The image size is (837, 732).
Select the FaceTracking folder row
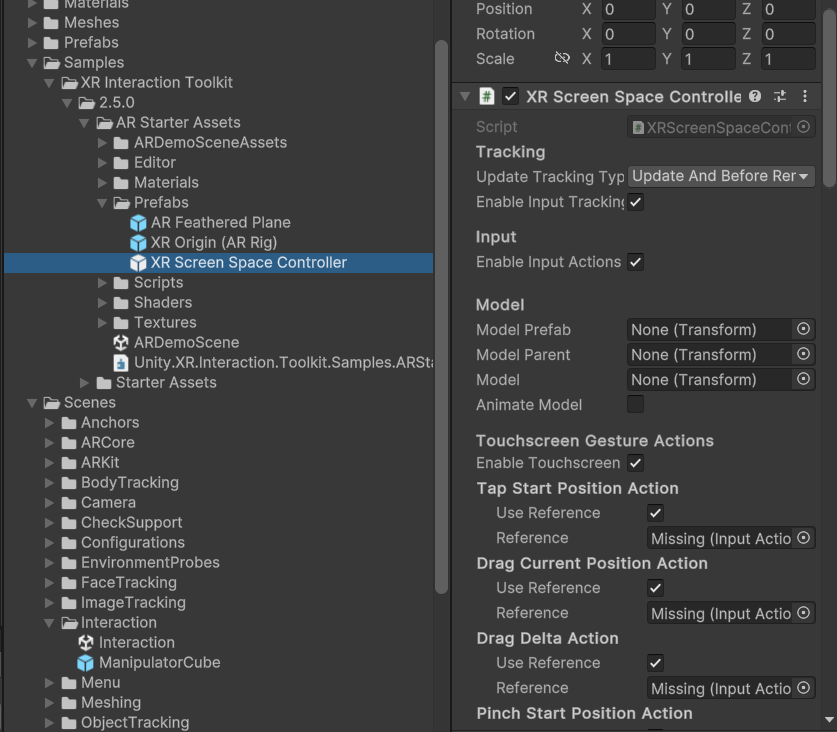(x=219, y=583)
